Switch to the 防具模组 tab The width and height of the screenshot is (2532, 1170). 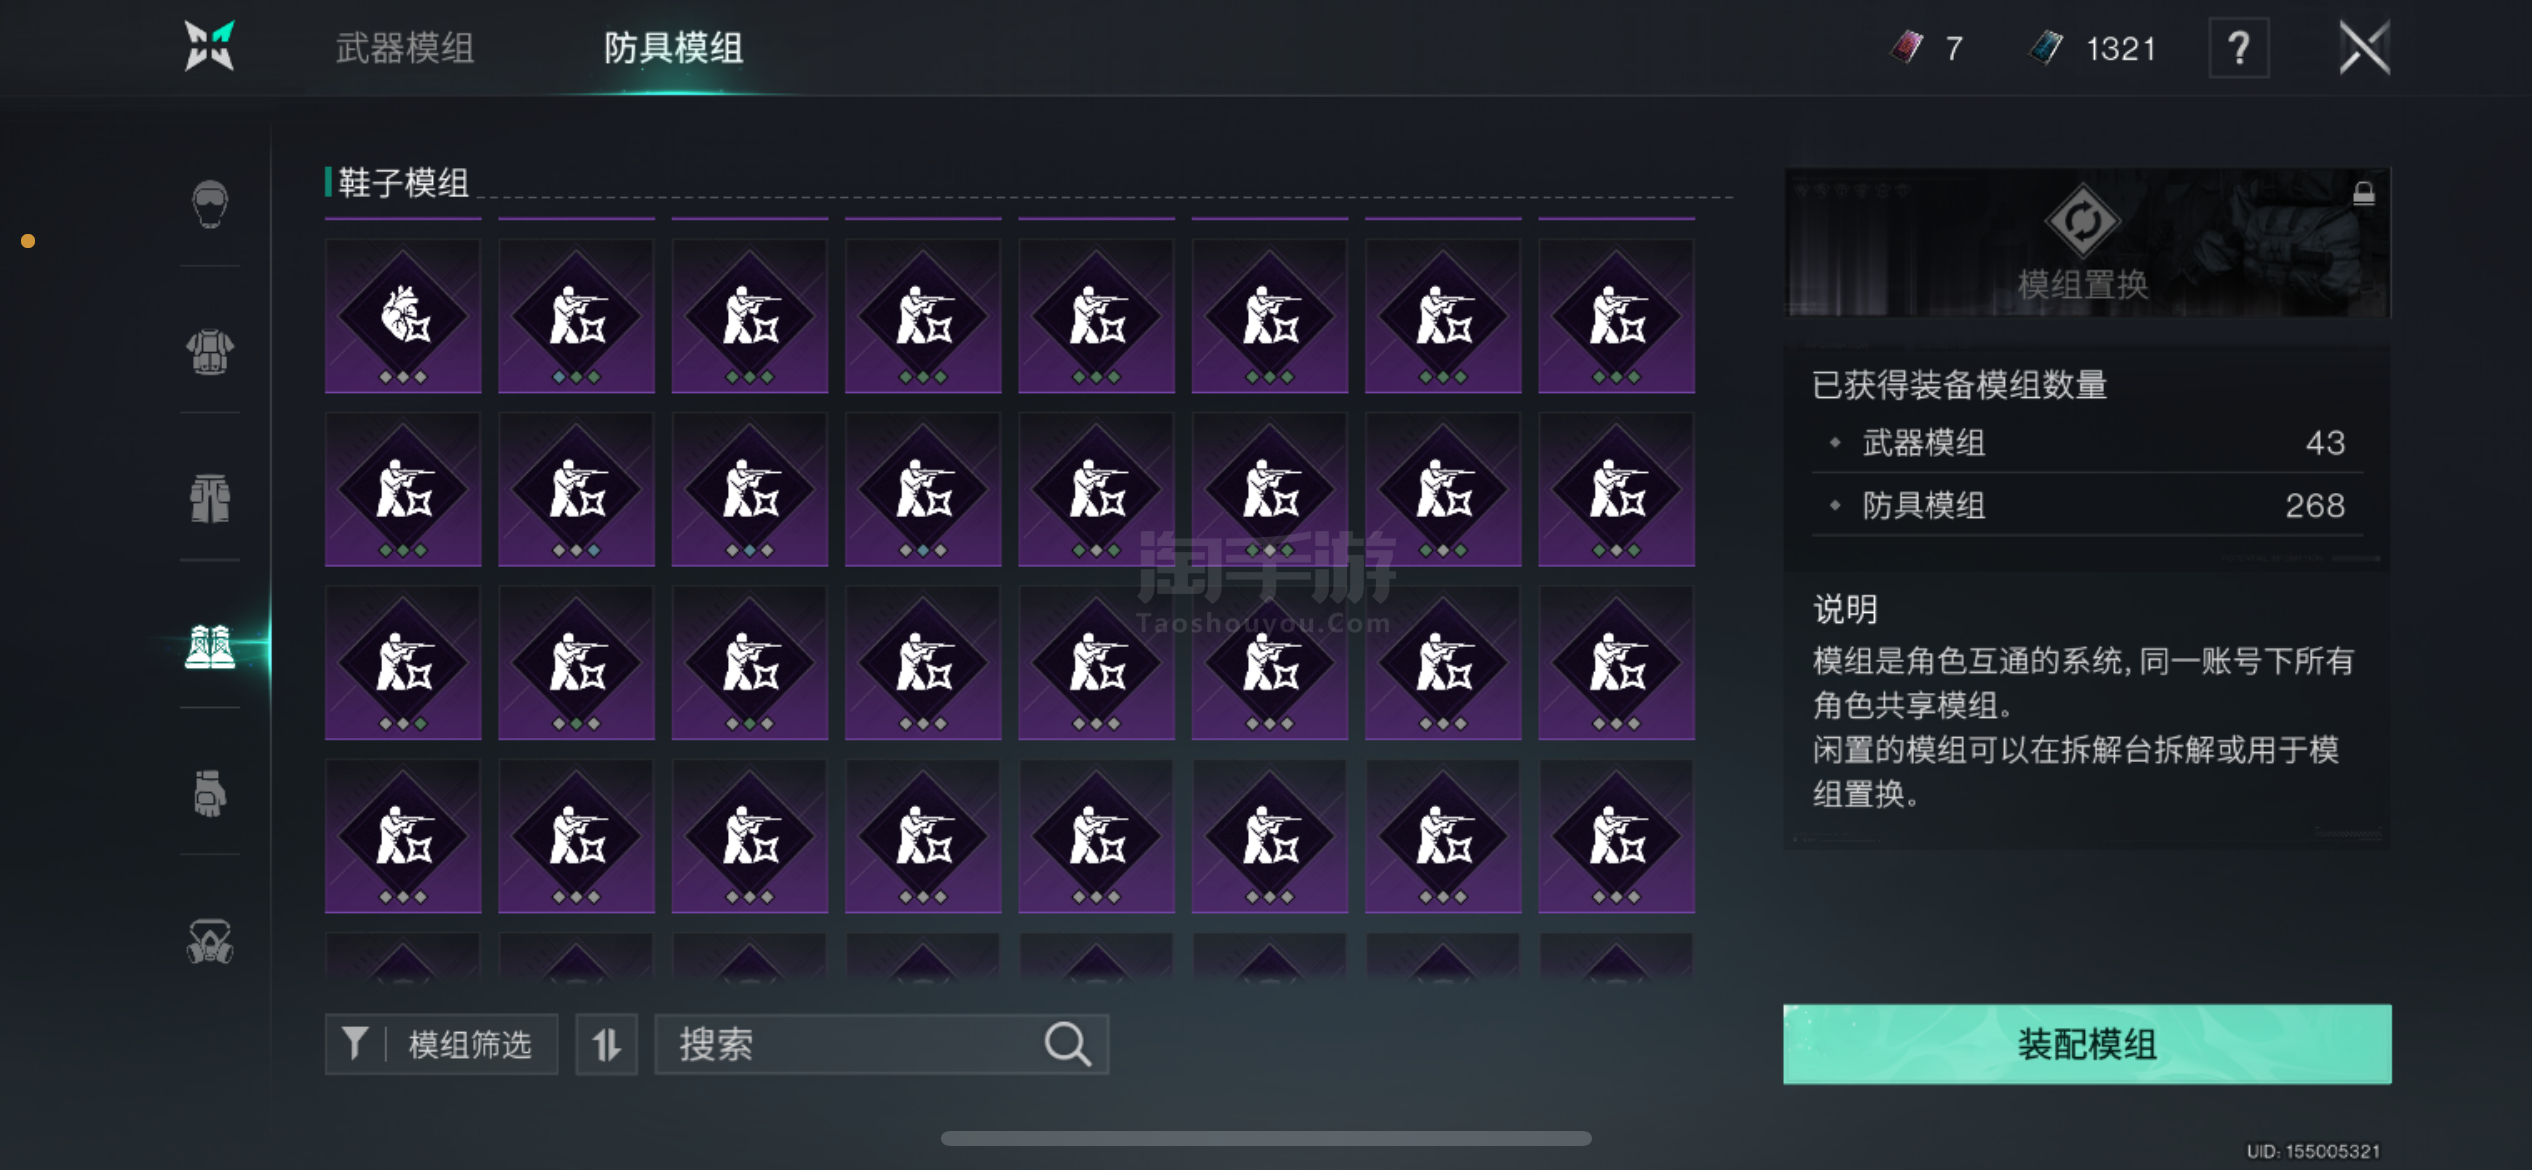673,47
